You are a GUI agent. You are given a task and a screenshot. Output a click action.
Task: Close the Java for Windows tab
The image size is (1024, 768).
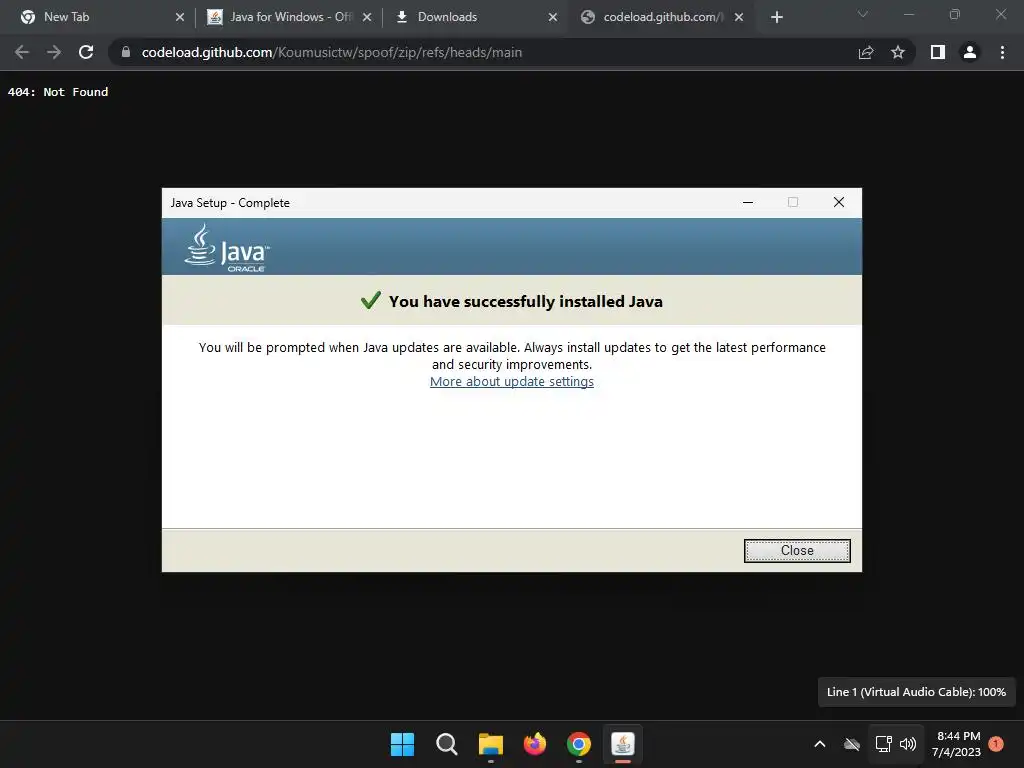367,17
